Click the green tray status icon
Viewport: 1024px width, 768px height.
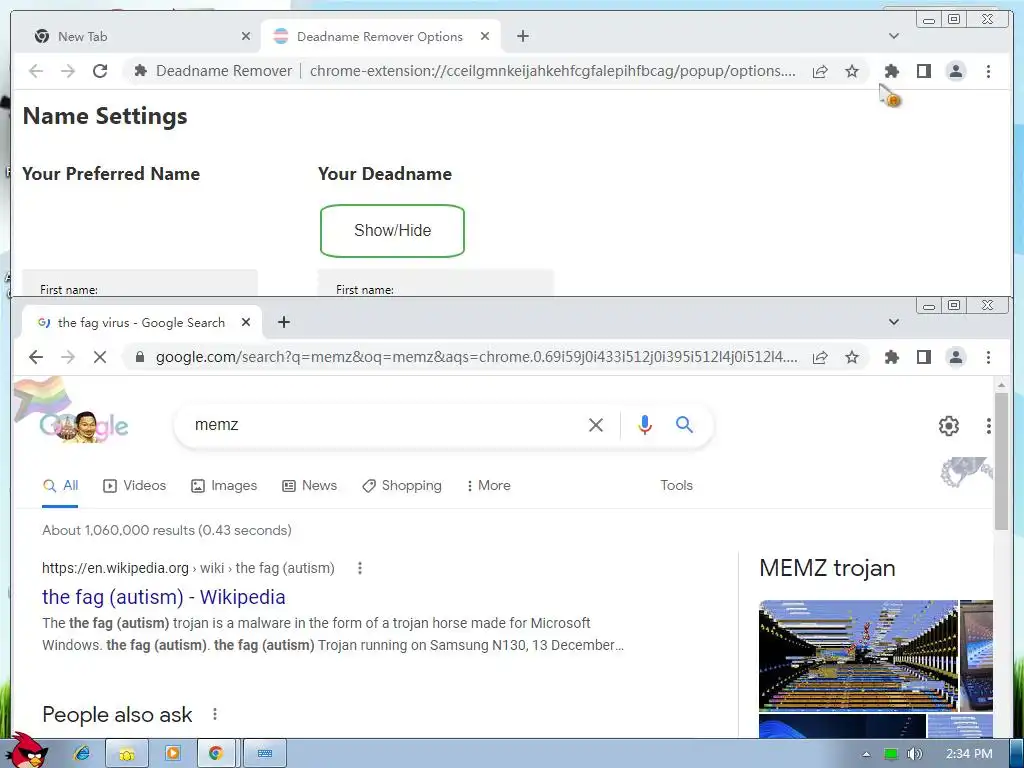pos(890,754)
